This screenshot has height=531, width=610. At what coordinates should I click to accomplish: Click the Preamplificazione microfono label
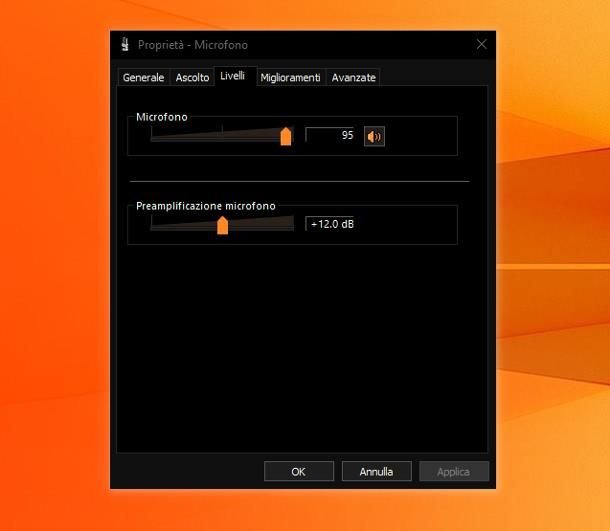tap(206, 206)
